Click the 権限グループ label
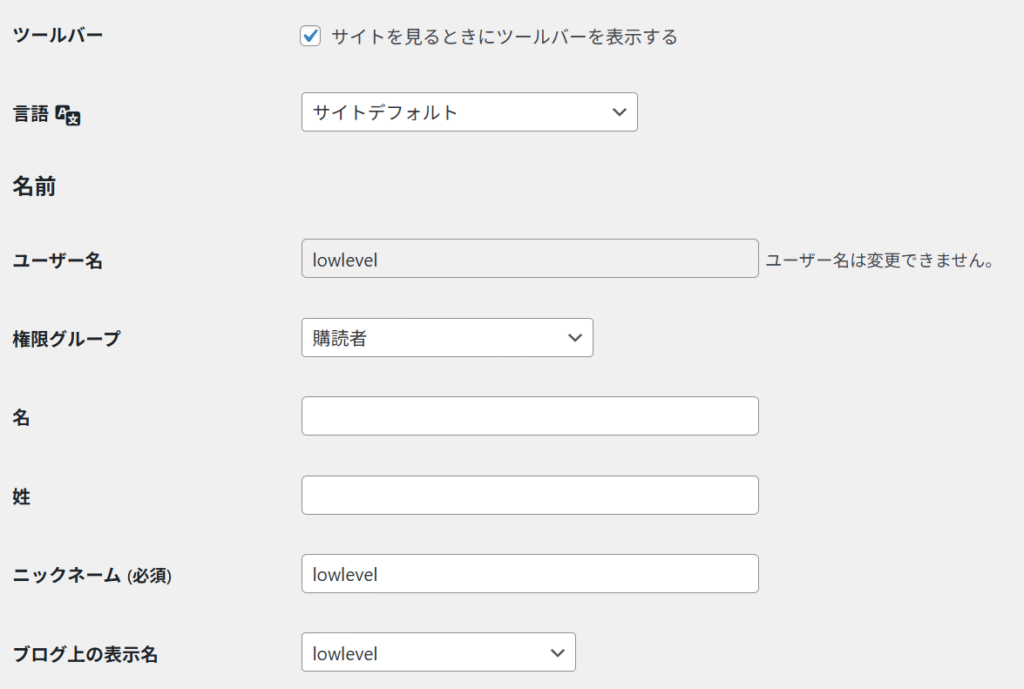The height and width of the screenshot is (689, 1024). click(x=66, y=339)
